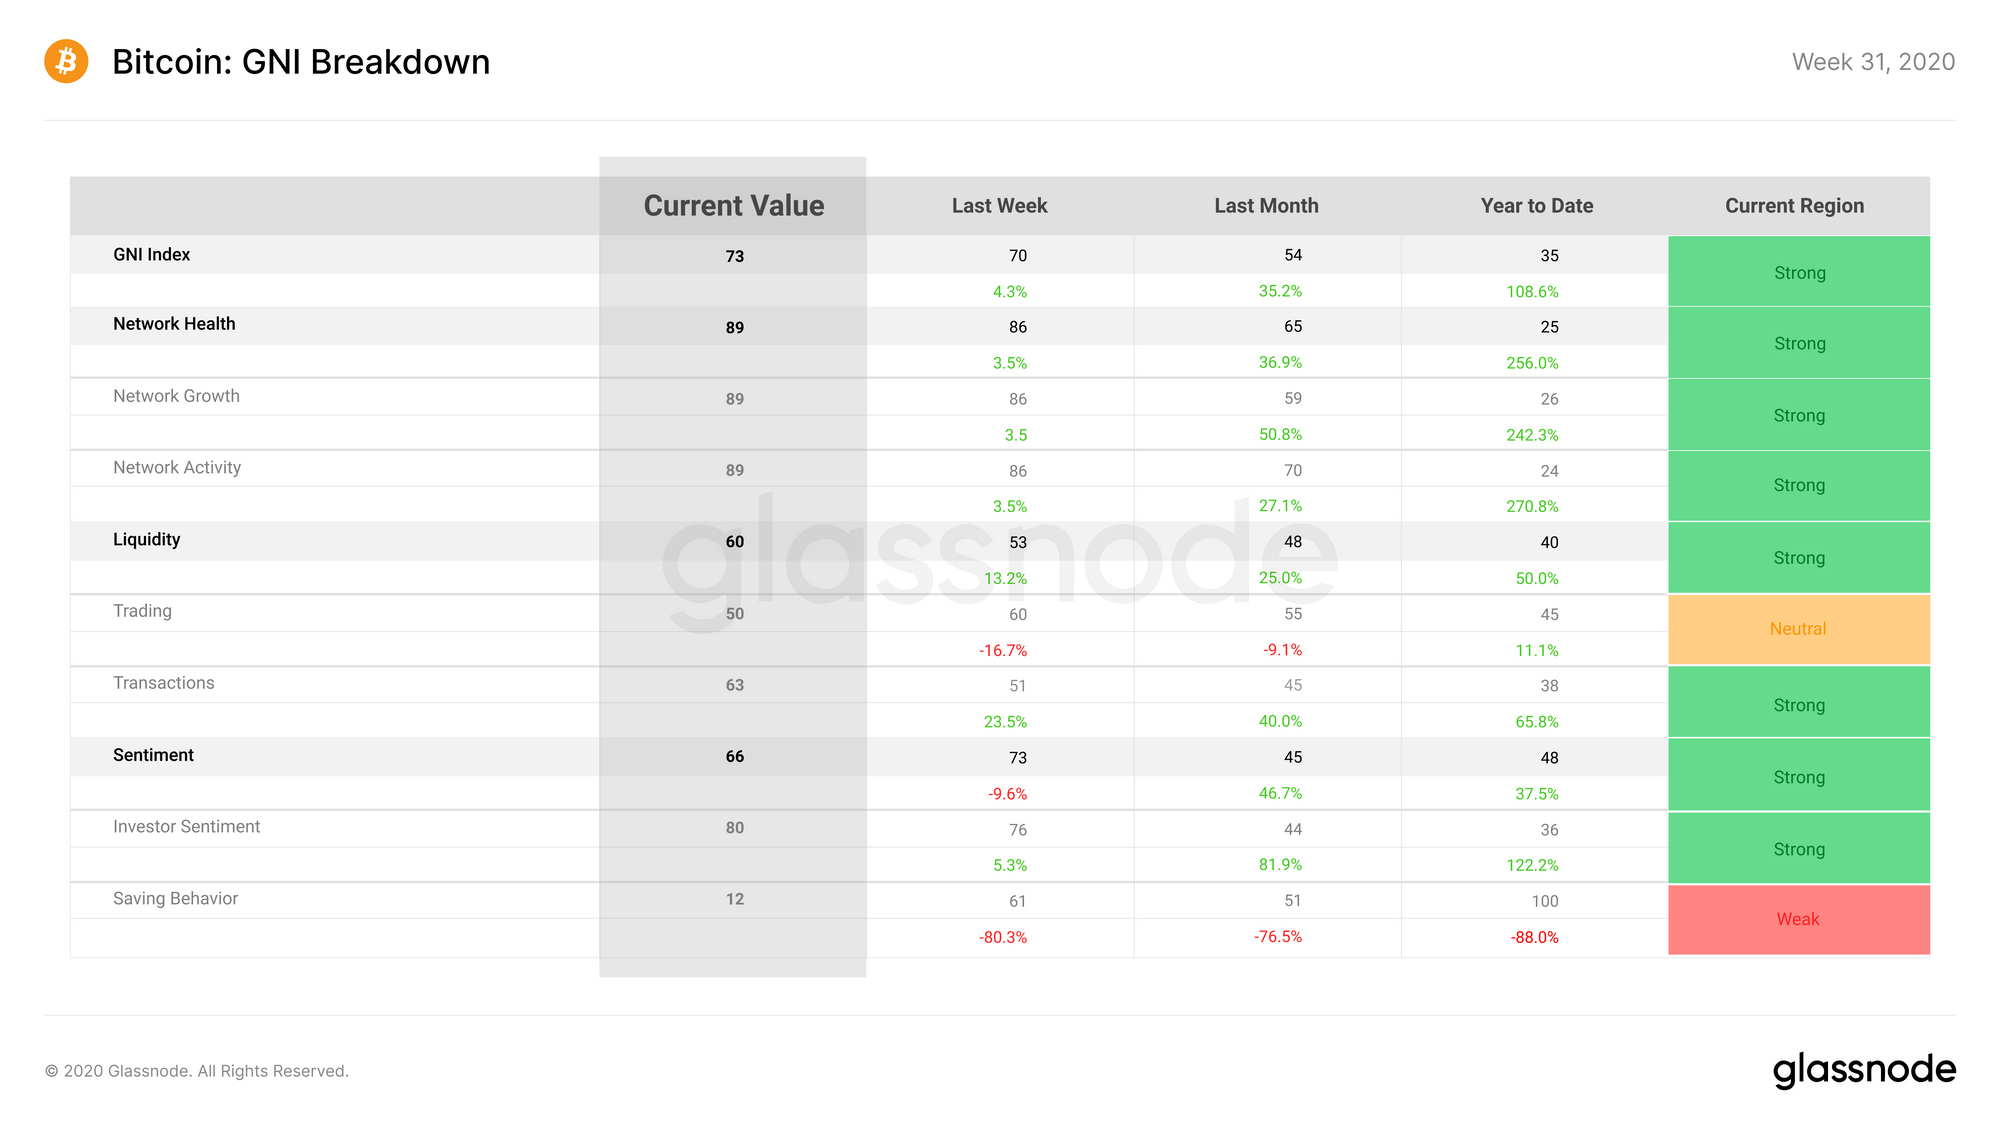Screen dimensions: 2000x1125
Task: Click the Bitcoin: GNI Breakdown title
Action: pos(301,62)
